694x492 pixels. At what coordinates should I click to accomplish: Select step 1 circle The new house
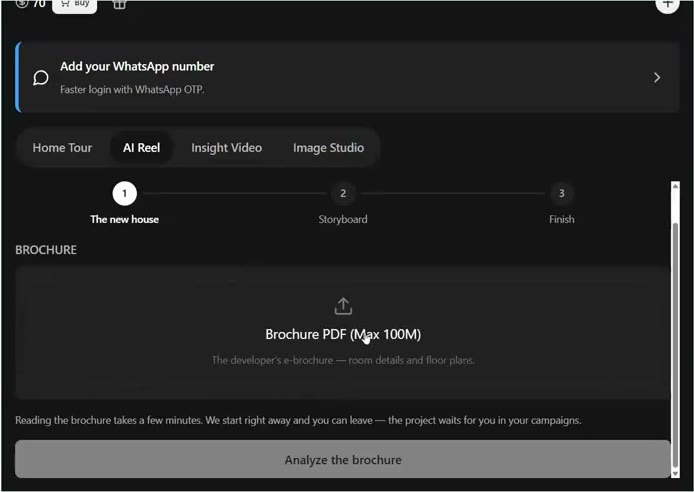coord(124,193)
